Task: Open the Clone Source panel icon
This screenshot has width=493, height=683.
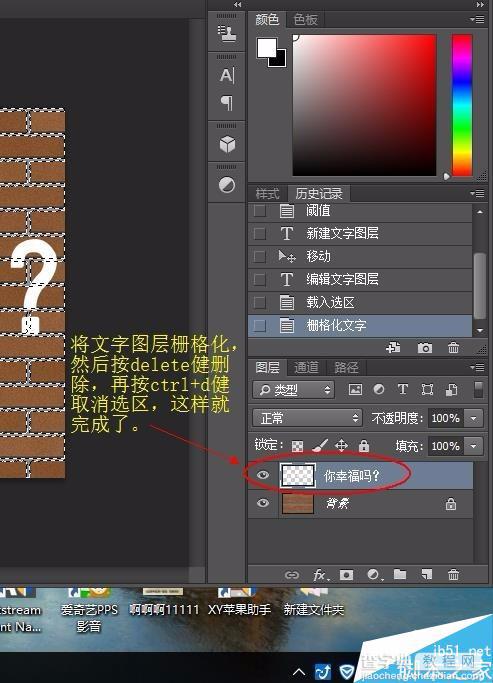Action: 227,33
